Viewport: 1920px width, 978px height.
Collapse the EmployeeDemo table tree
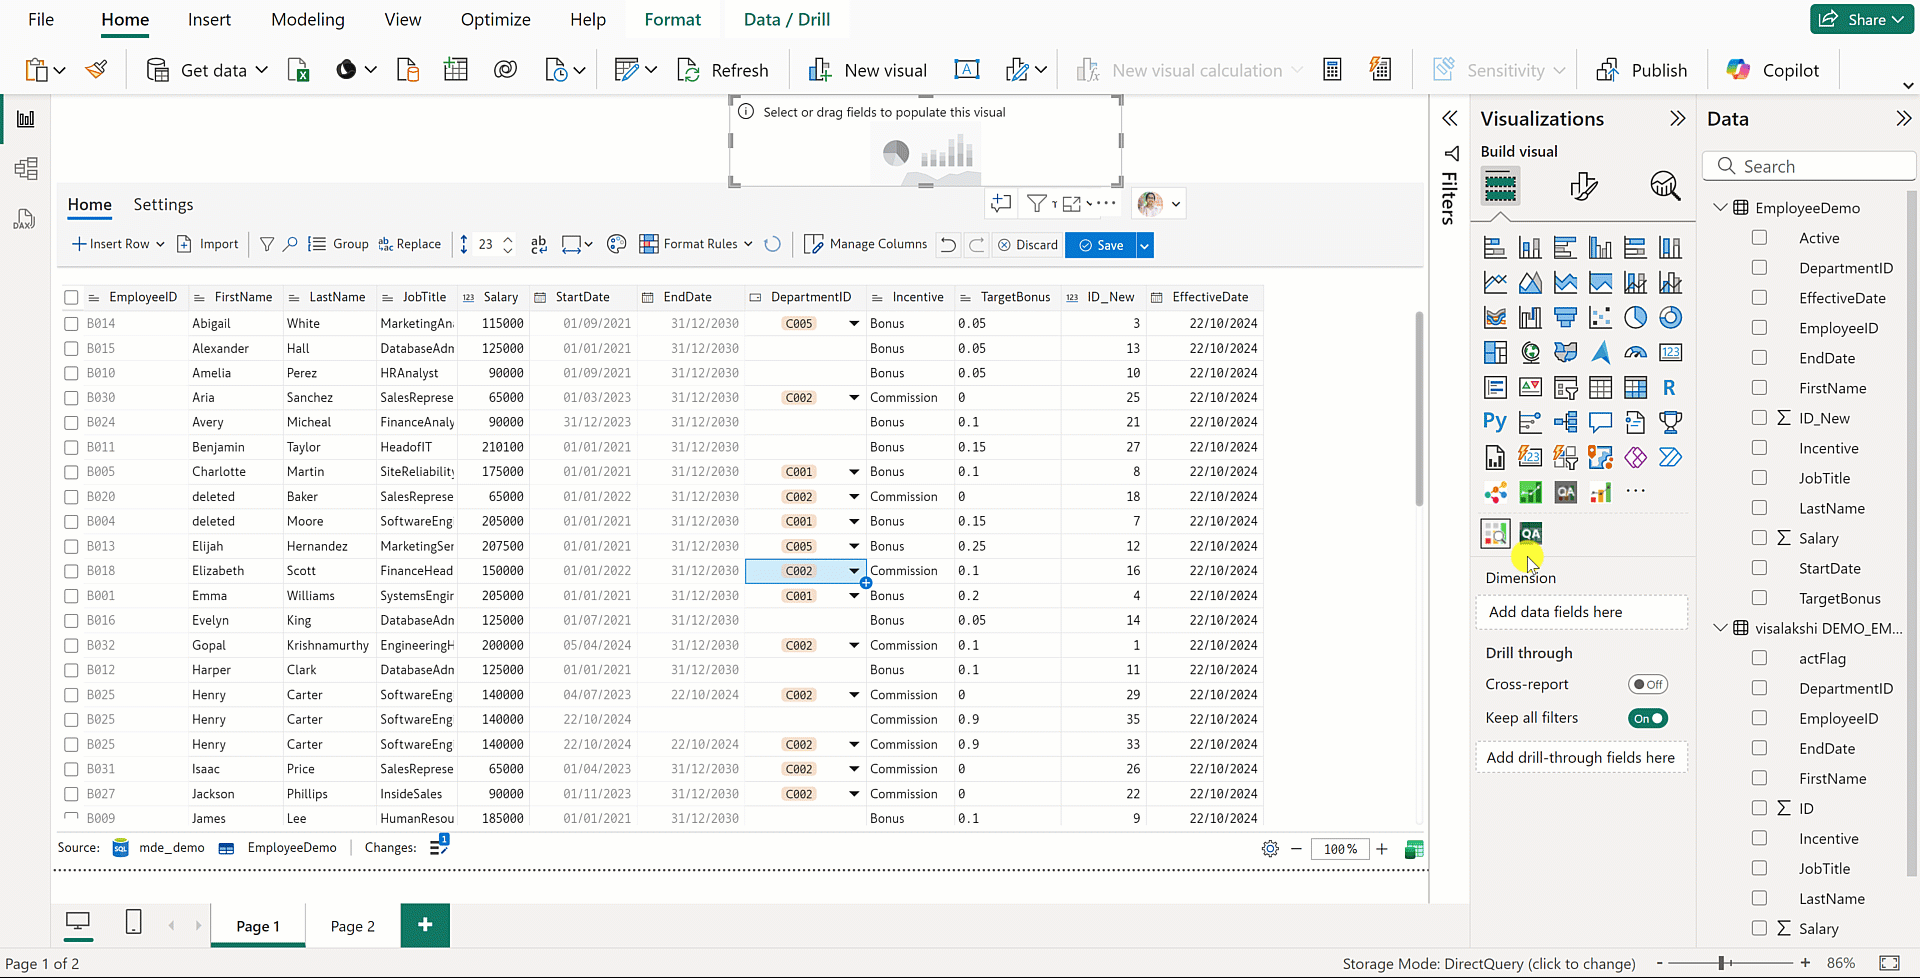pos(1720,208)
